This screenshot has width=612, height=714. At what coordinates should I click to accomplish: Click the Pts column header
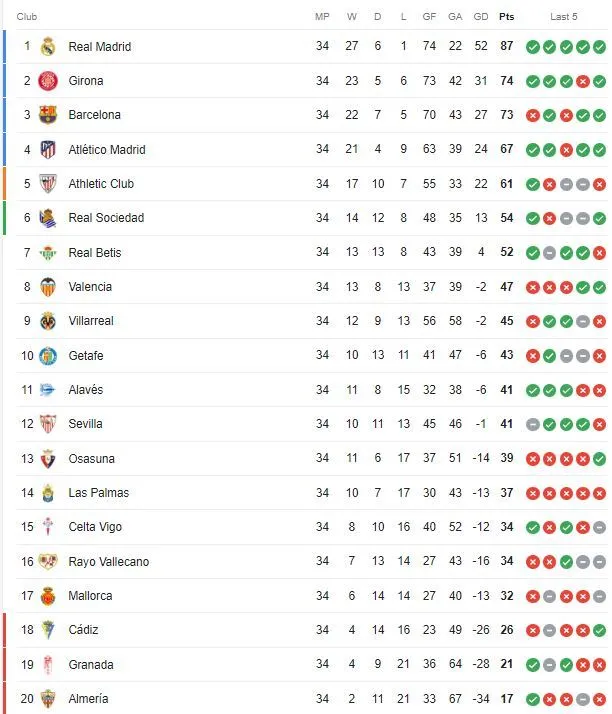(x=506, y=17)
